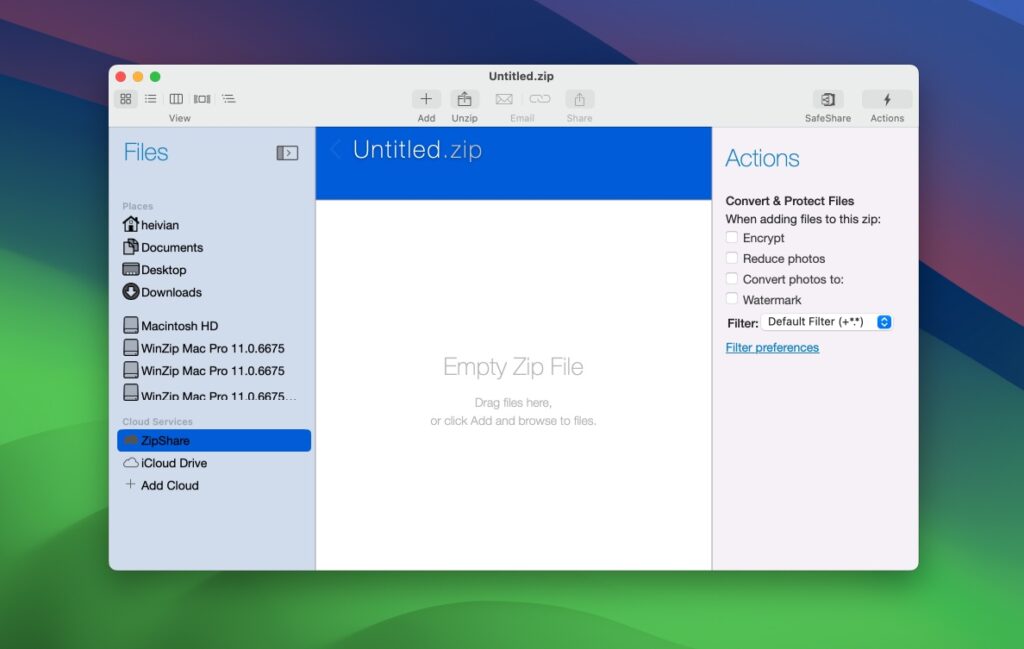Click the Actions lightning icon
The height and width of the screenshot is (649, 1024).
[x=887, y=99]
